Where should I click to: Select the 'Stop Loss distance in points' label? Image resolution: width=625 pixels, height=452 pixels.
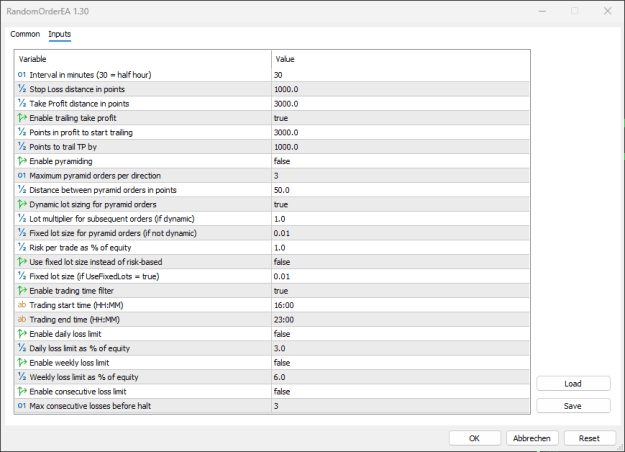[77, 89]
